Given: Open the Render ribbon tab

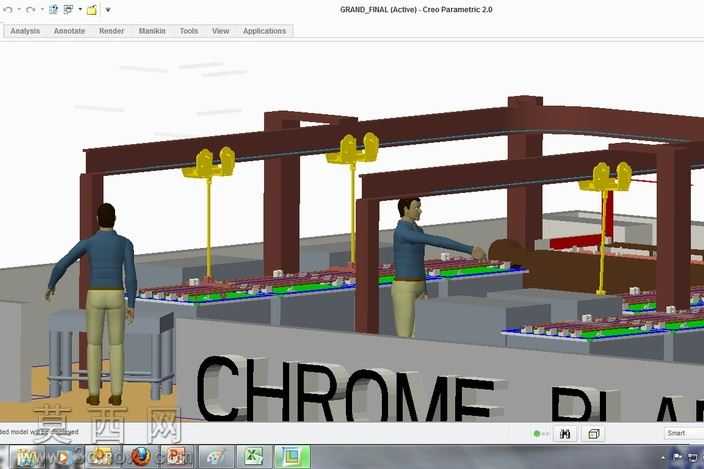Looking at the screenshot, I should [x=111, y=31].
